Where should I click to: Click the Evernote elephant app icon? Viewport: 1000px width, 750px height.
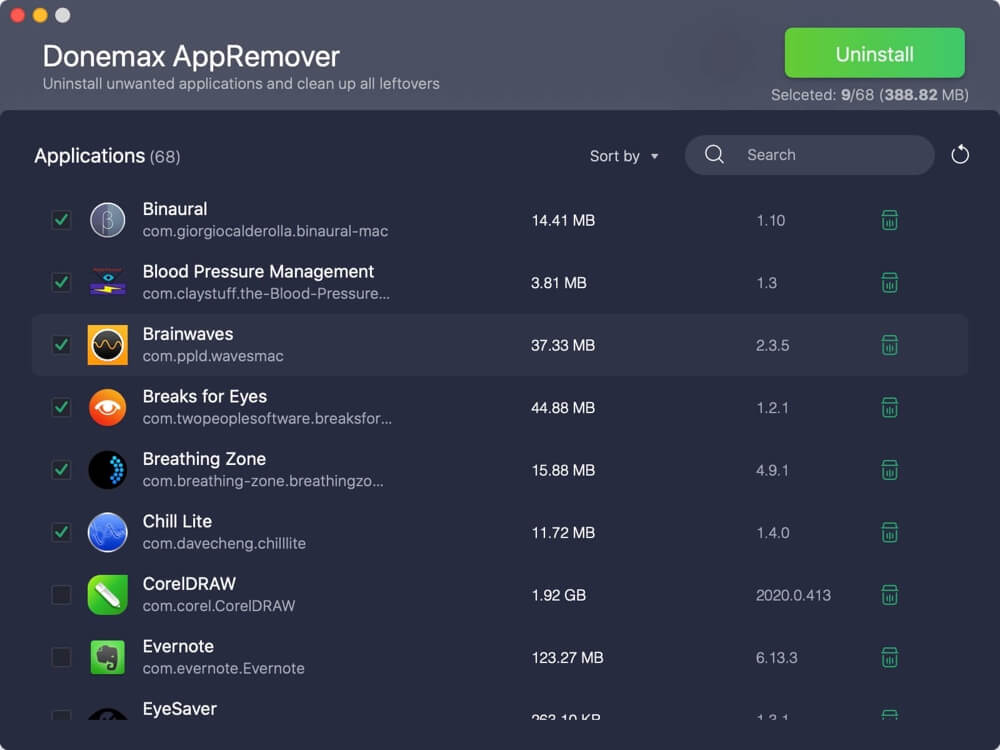tap(107, 657)
